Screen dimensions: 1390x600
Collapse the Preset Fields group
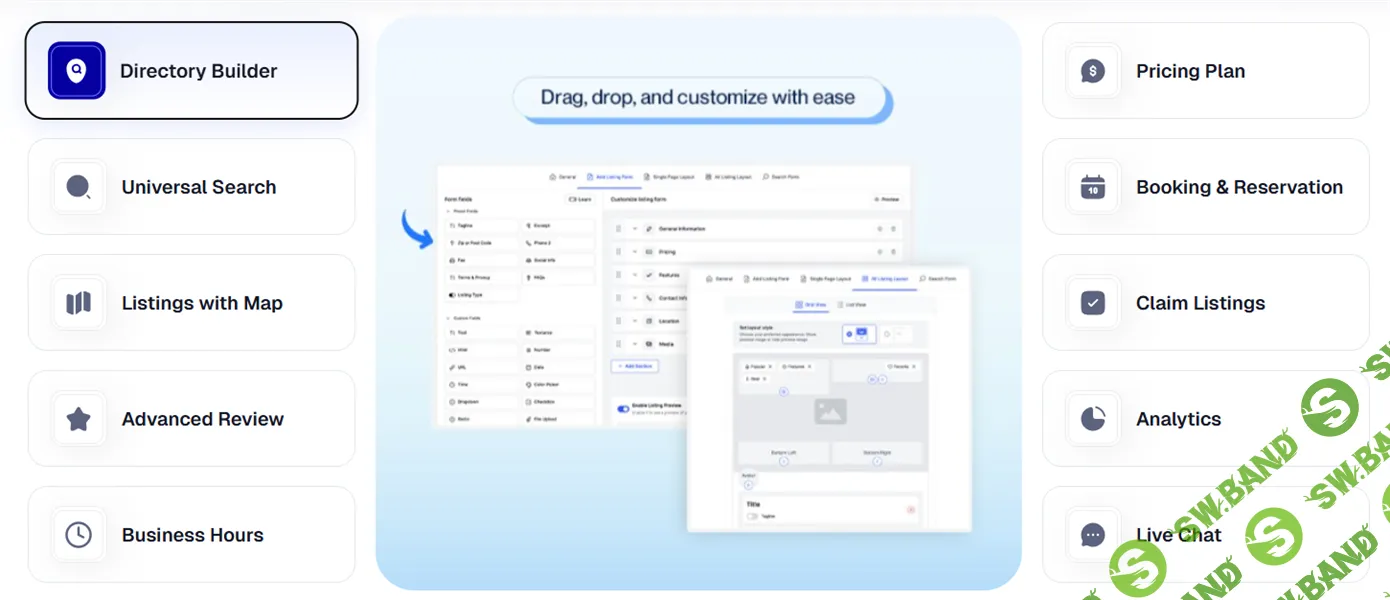[x=448, y=211]
